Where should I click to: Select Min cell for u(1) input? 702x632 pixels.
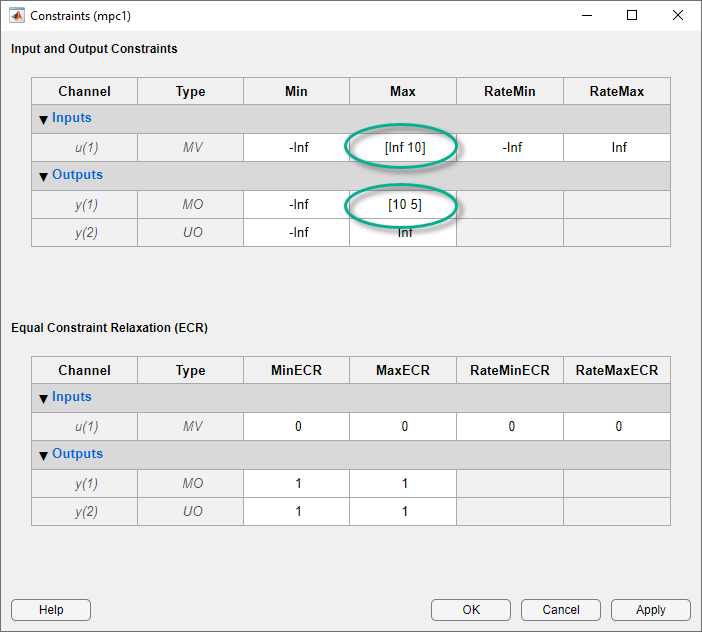point(297,147)
